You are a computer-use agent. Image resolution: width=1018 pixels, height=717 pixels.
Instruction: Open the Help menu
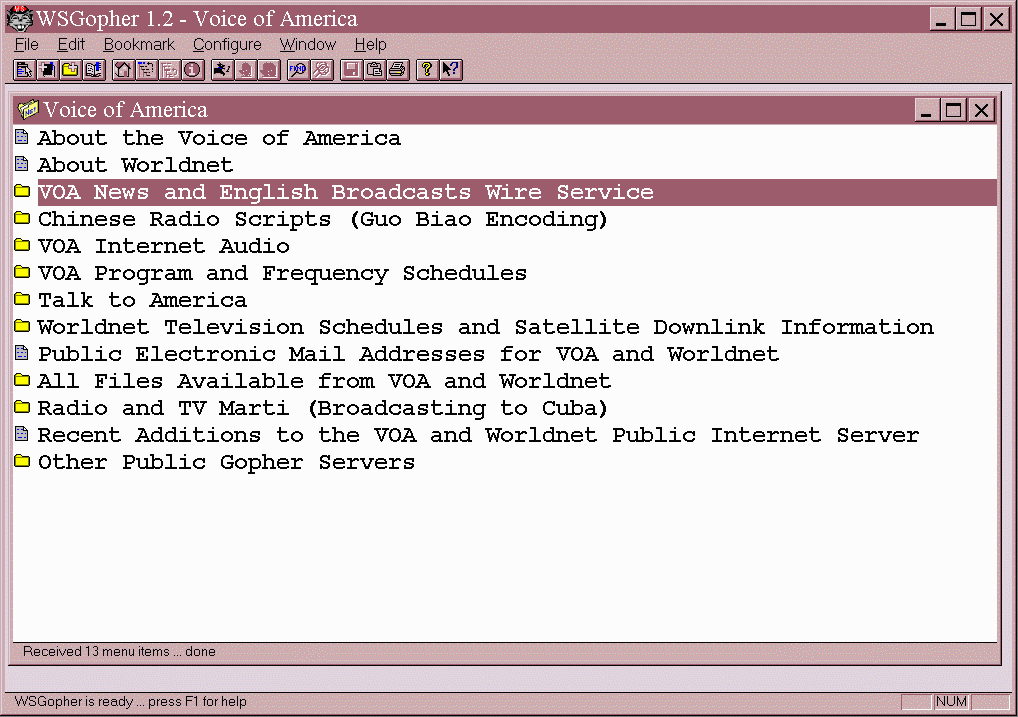pos(370,44)
